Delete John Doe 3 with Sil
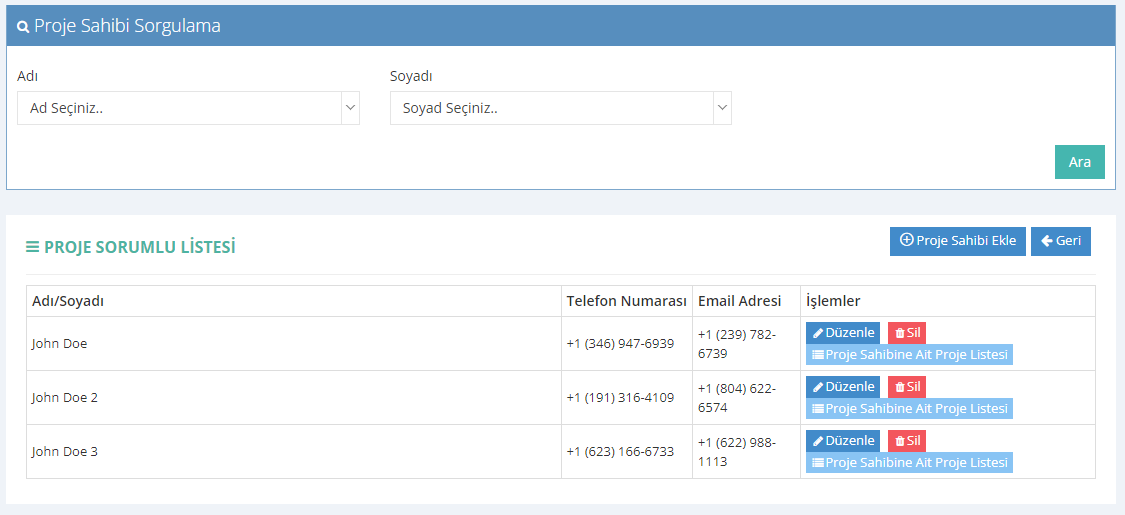The width and height of the screenshot is (1125, 515). coord(907,441)
